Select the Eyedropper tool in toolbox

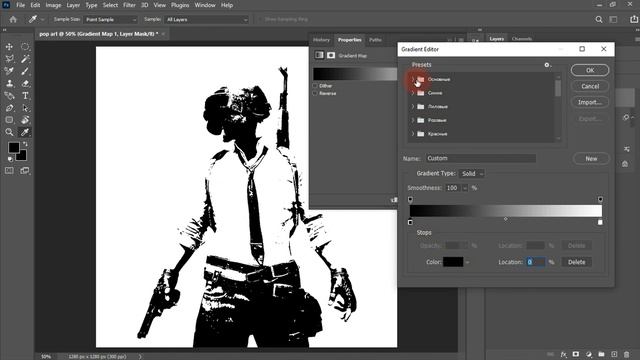(x=25, y=132)
